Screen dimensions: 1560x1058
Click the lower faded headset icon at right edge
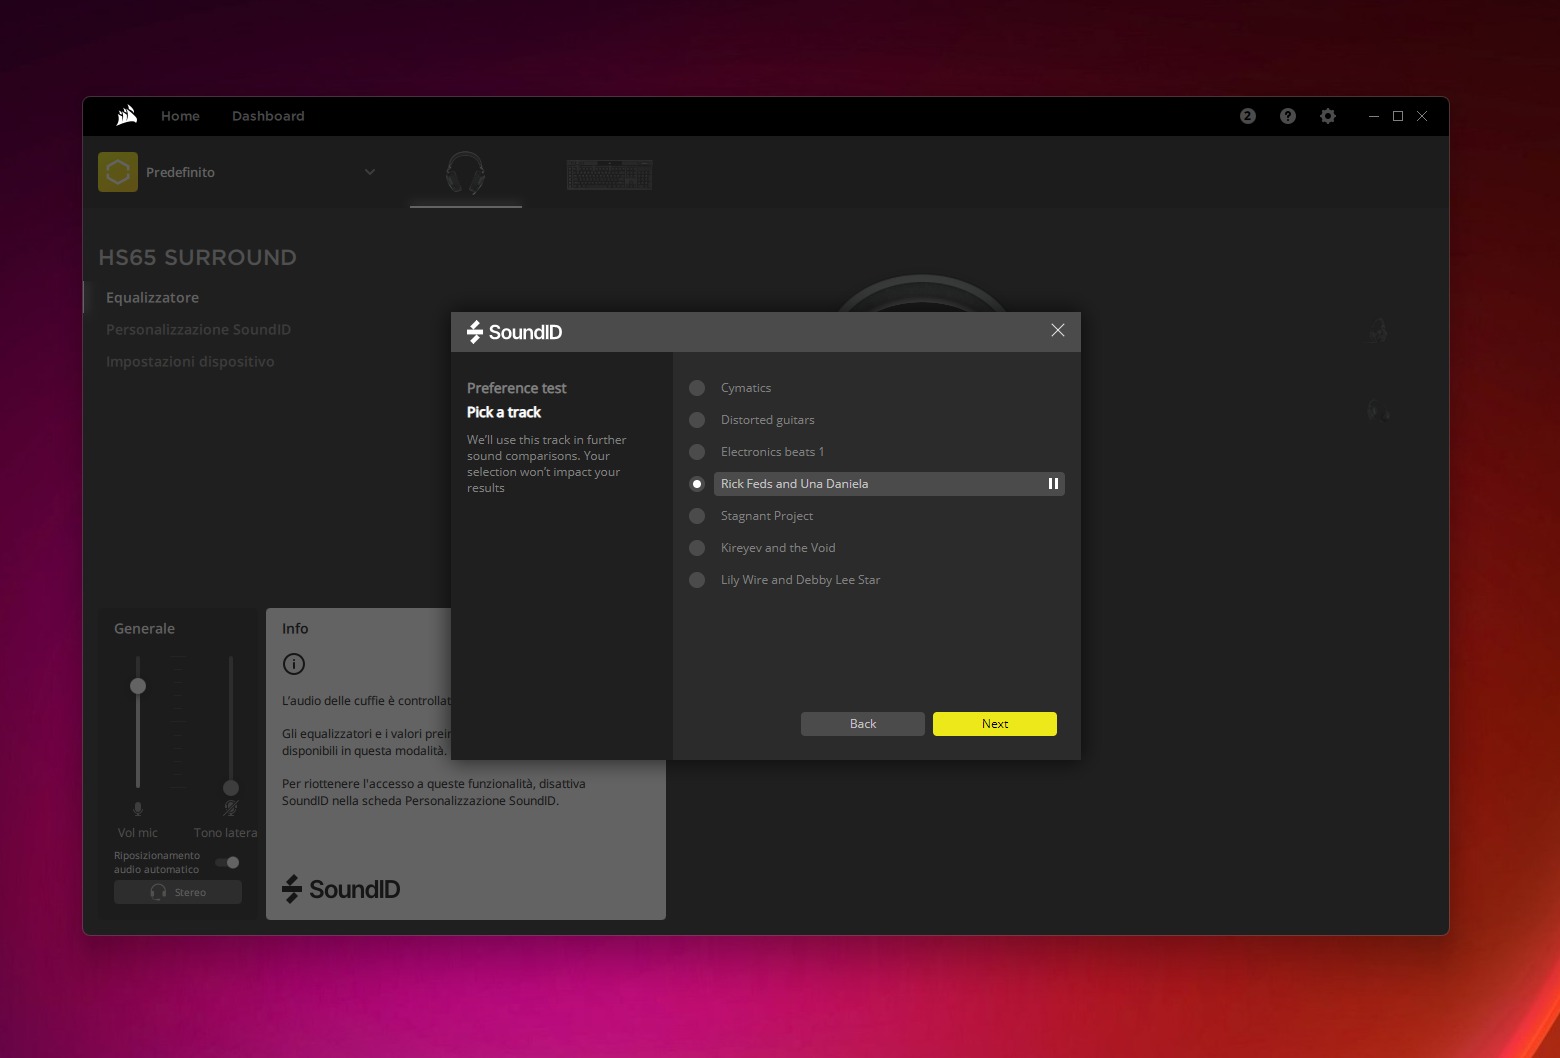pyautogui.click(x=1378, y=410)
